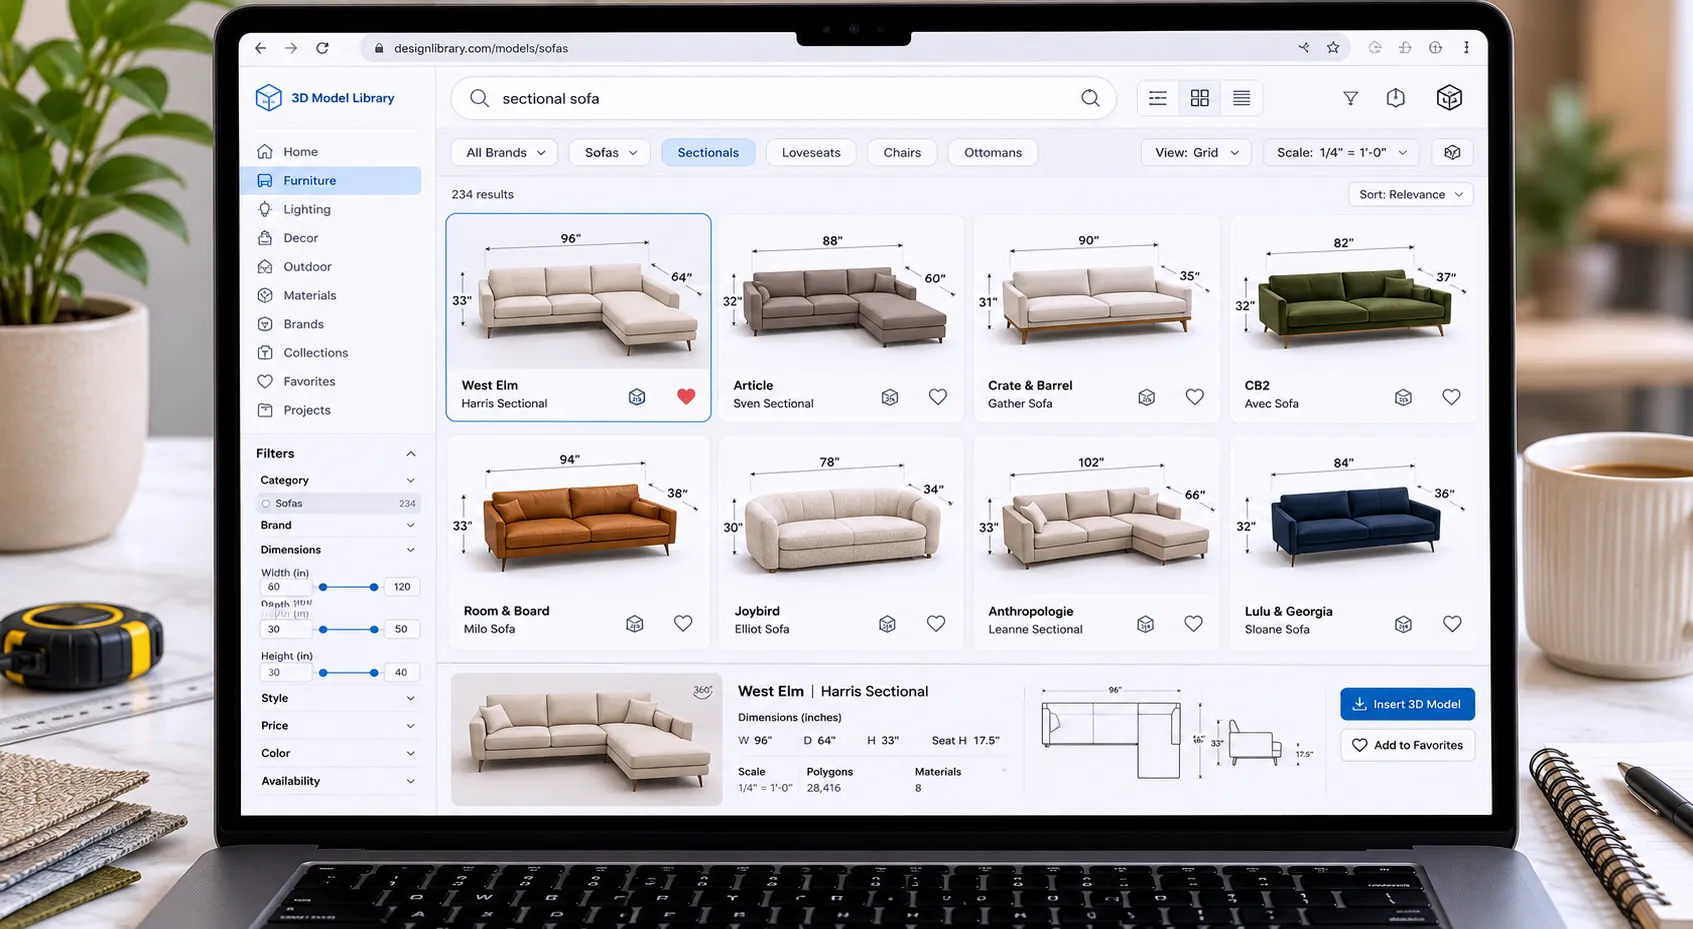The width and height of the screenshot is (1693, 929).
Task: Click 3D view icon next to Scale
Action: click(x=1453, y=152)
